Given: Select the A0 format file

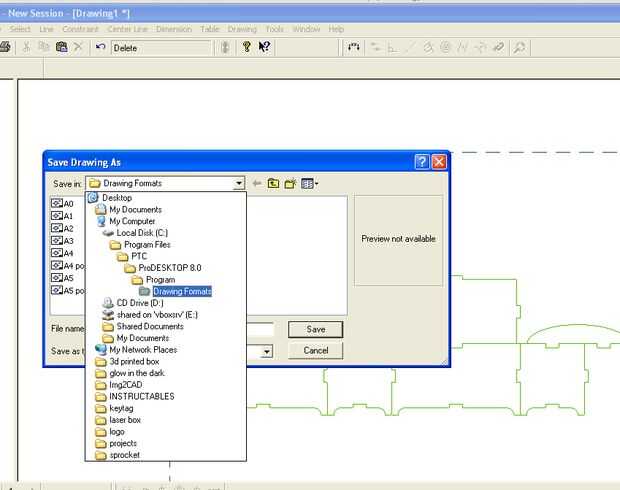Looking at the screenshot, I should point(62,203).
